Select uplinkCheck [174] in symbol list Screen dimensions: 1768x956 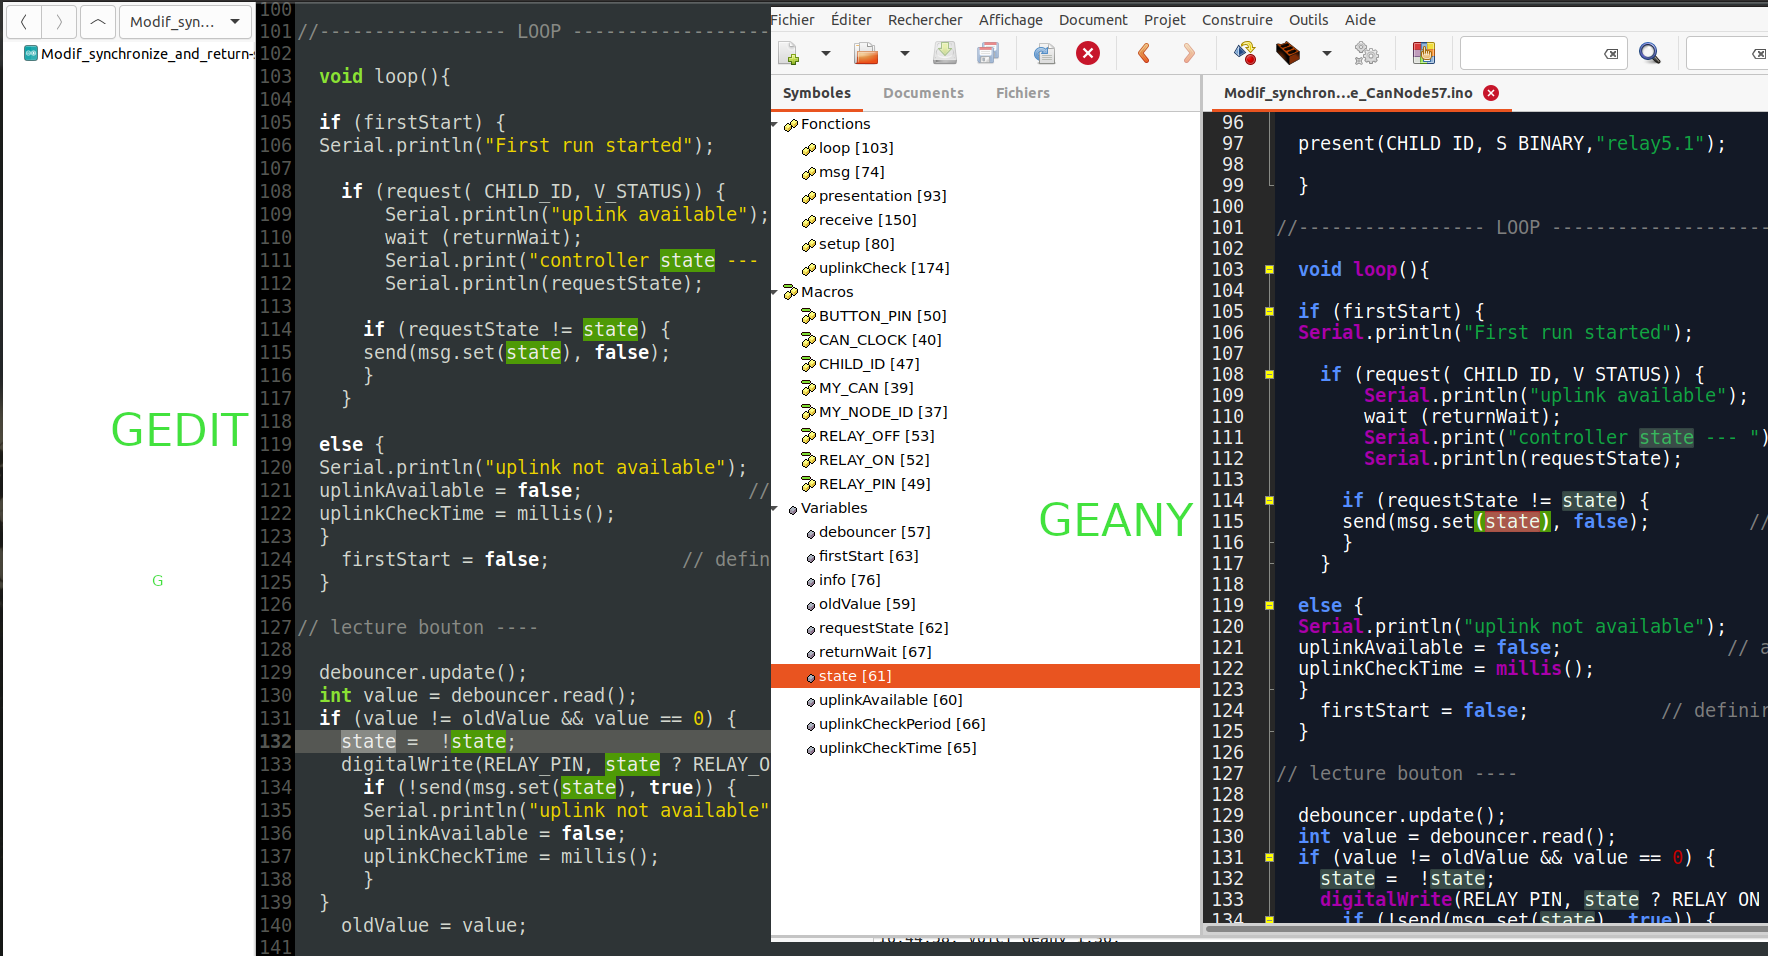883,268
